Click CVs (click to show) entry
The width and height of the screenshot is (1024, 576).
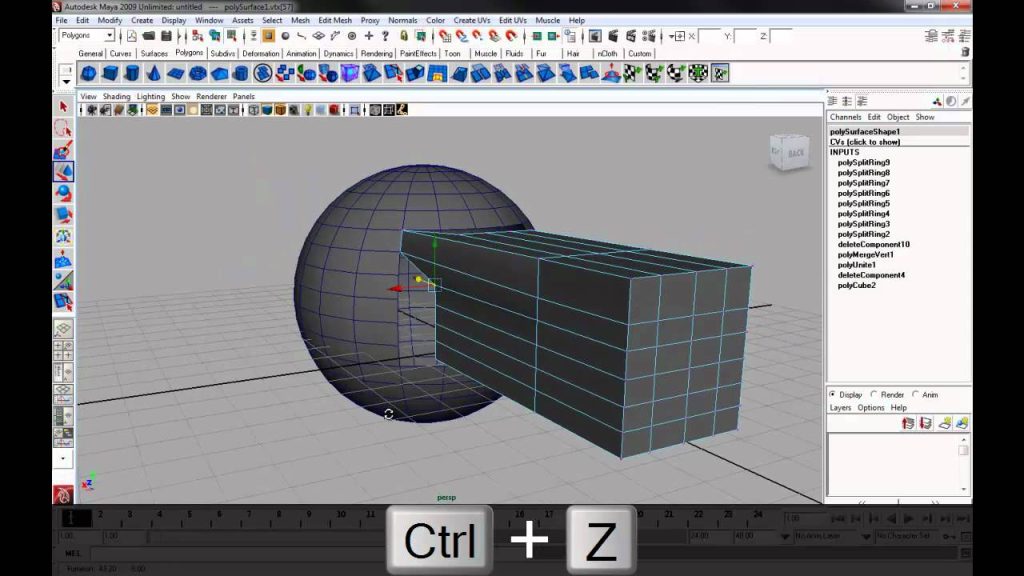point(865,142)
